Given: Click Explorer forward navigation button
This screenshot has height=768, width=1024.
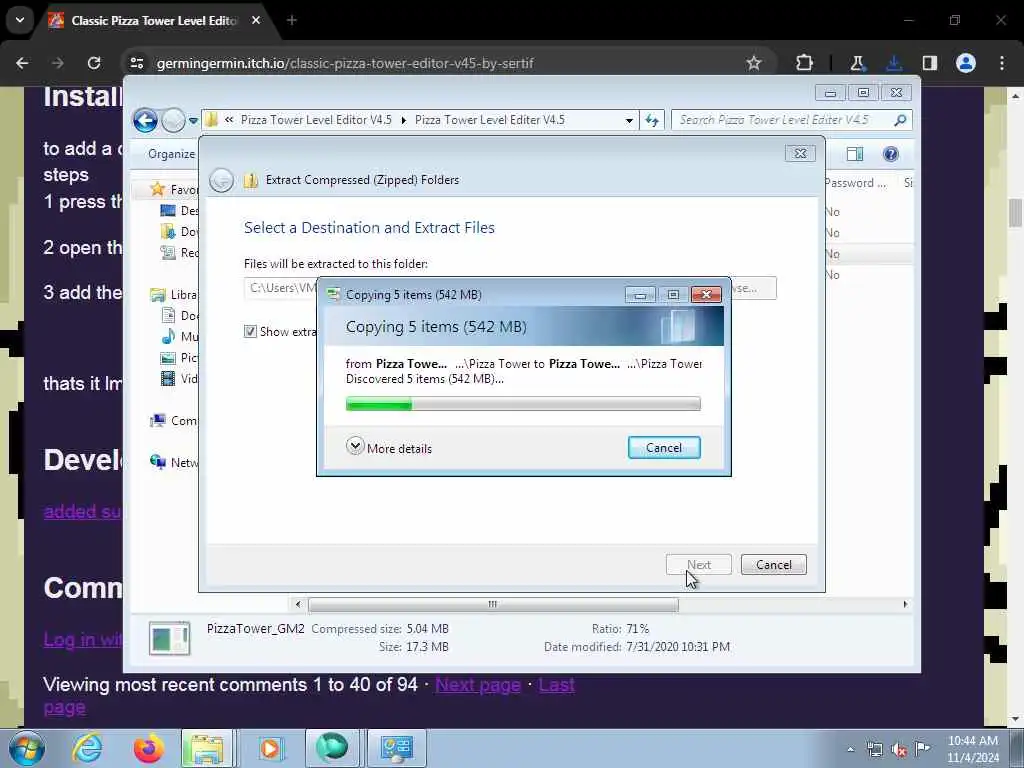Looking at the screenshot, I should 173,120.
